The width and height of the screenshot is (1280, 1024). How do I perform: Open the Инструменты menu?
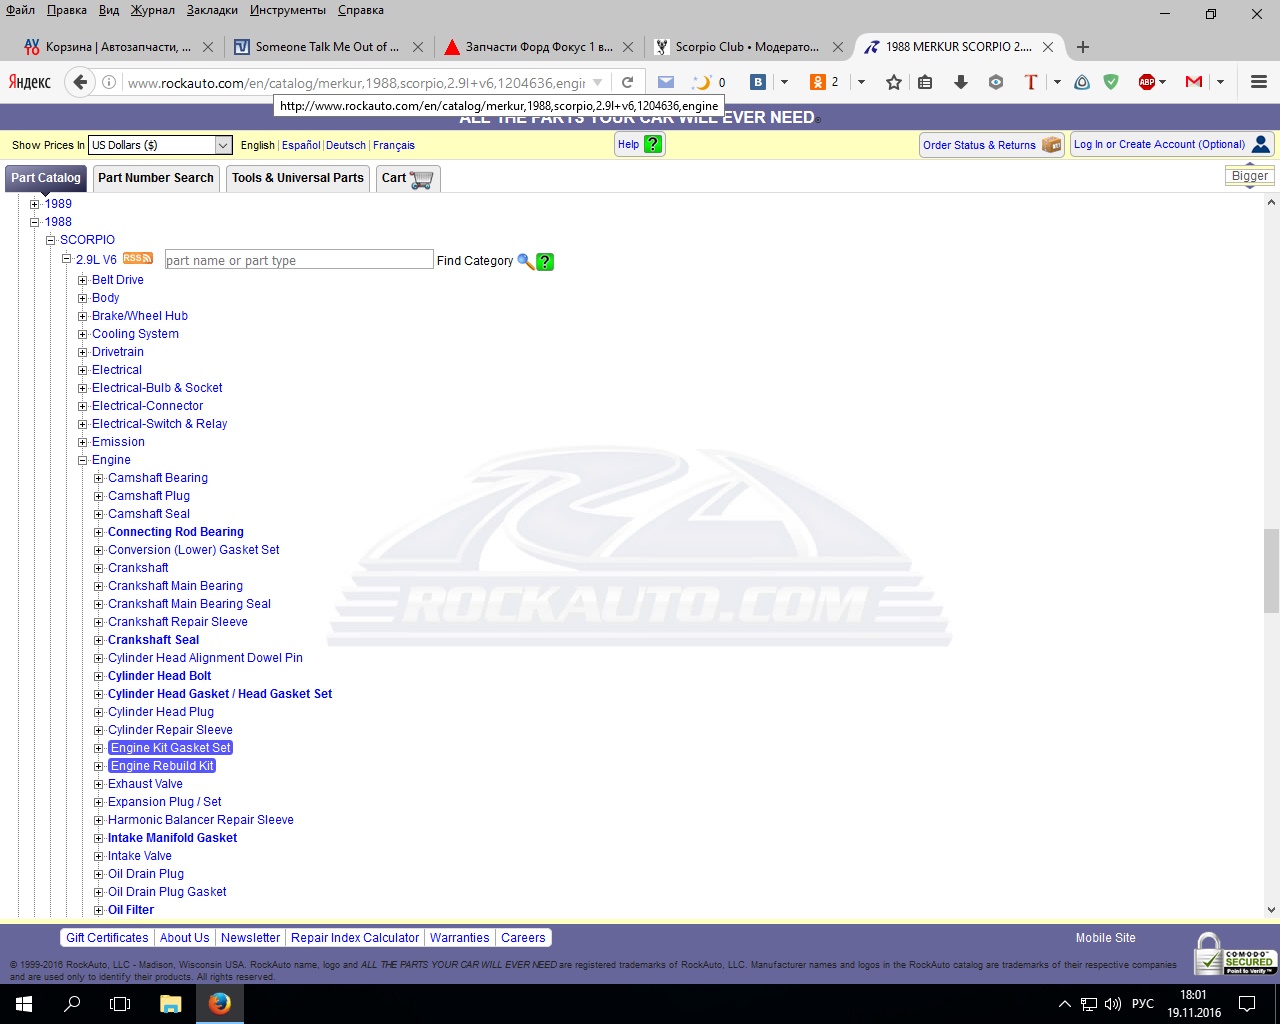pyautogui.click(x=288, y=10)
